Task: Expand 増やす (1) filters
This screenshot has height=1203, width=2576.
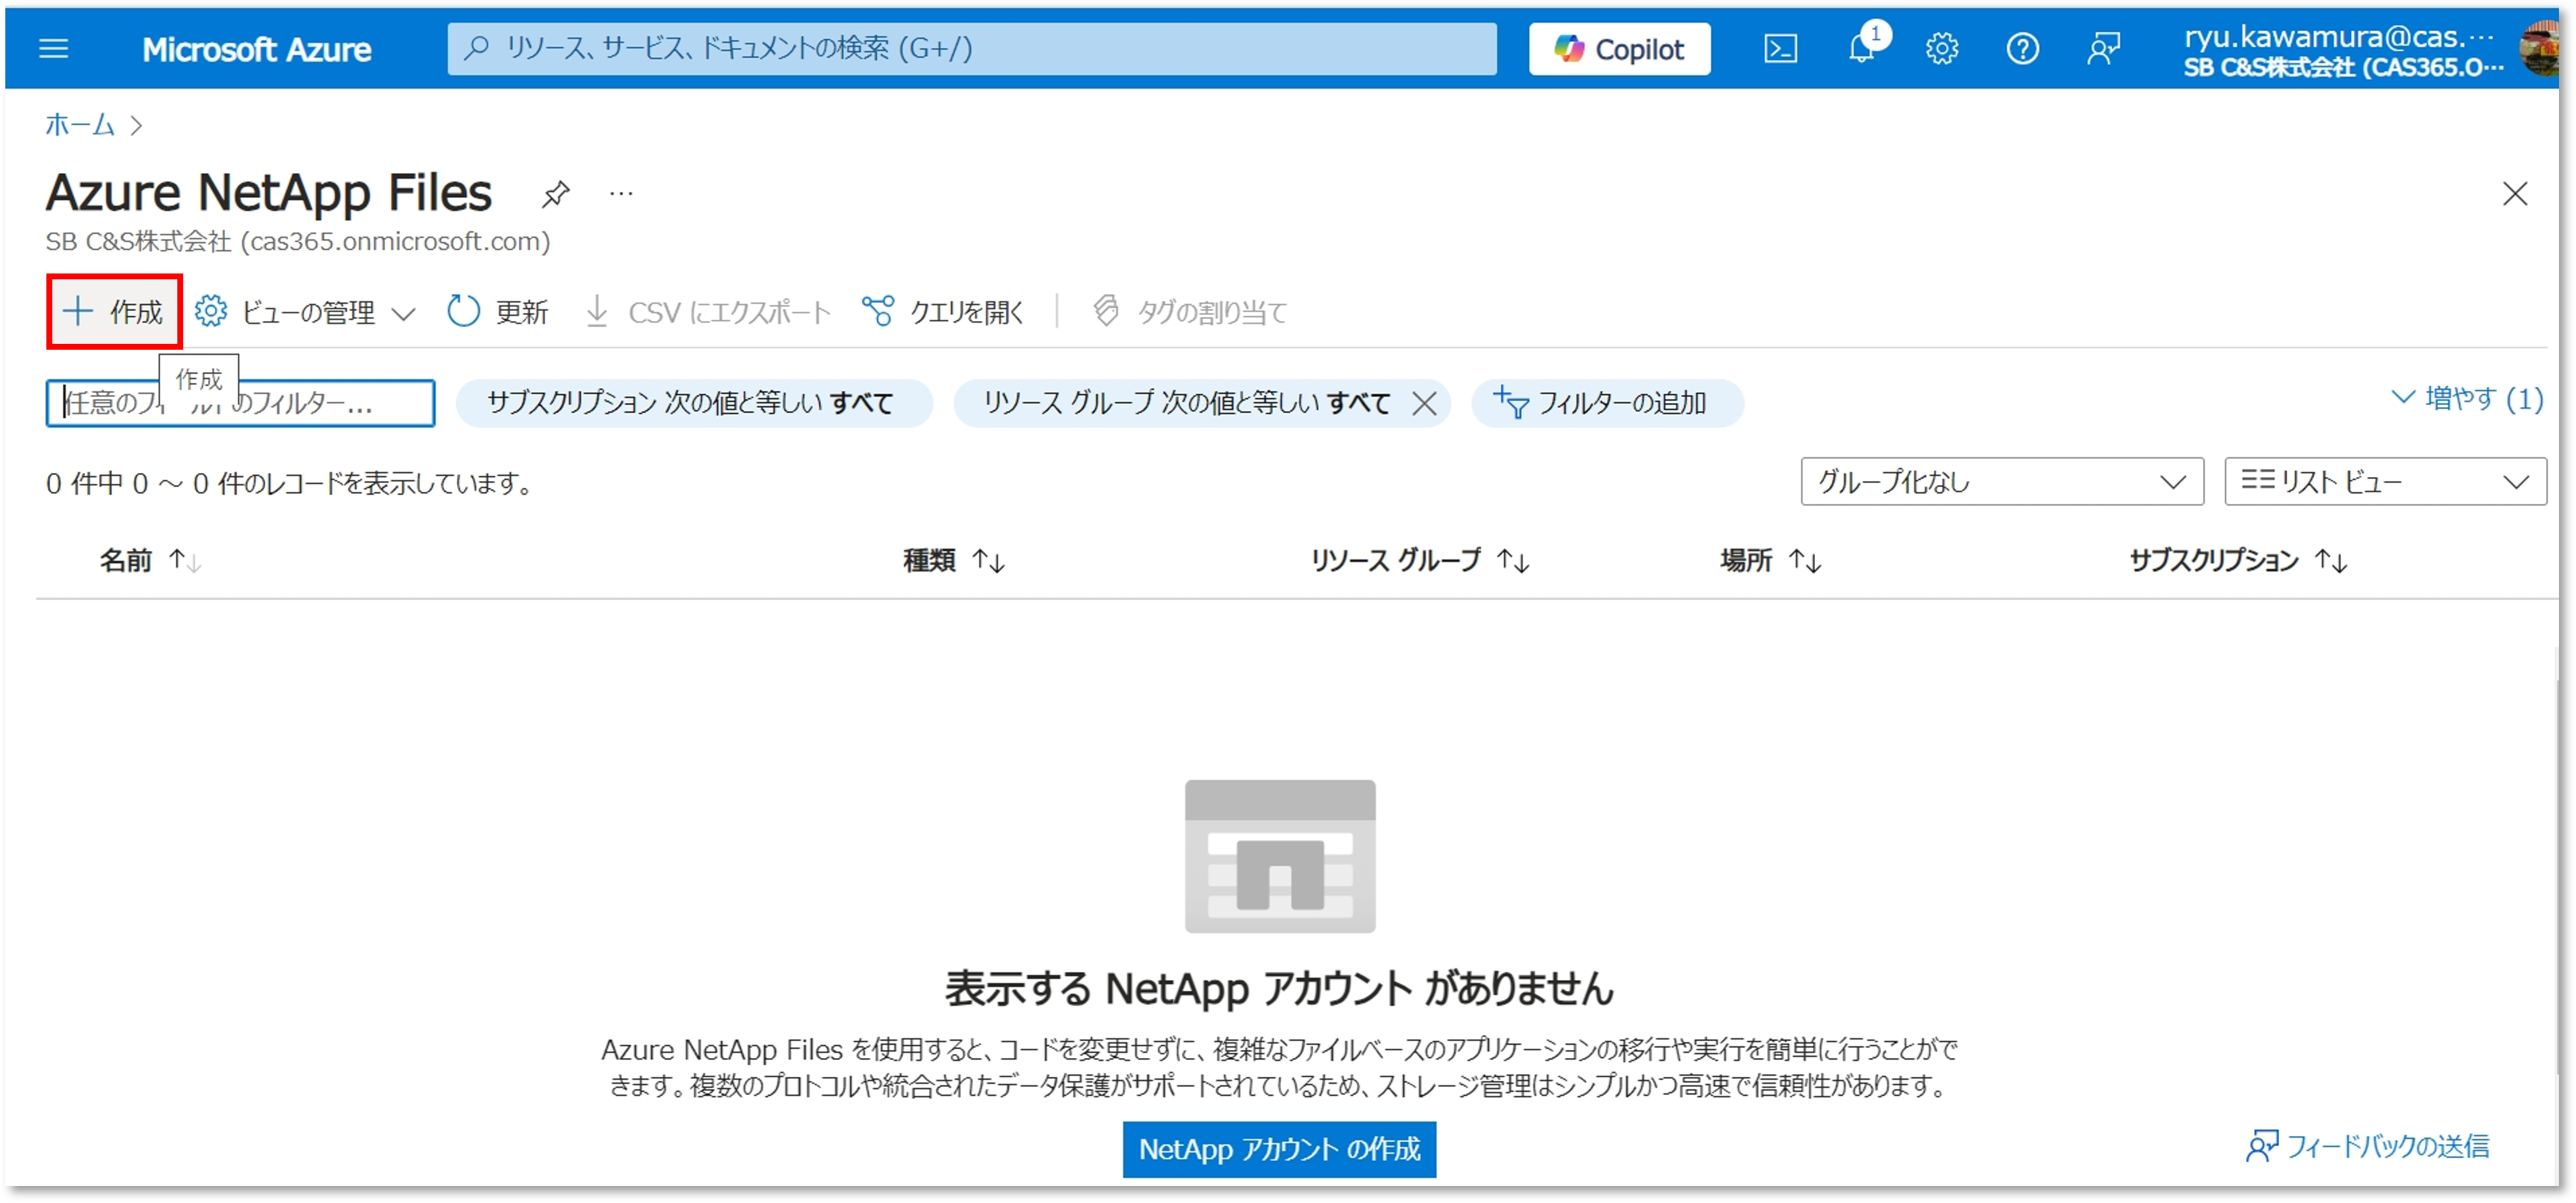Action: [x=2466, y=399]
